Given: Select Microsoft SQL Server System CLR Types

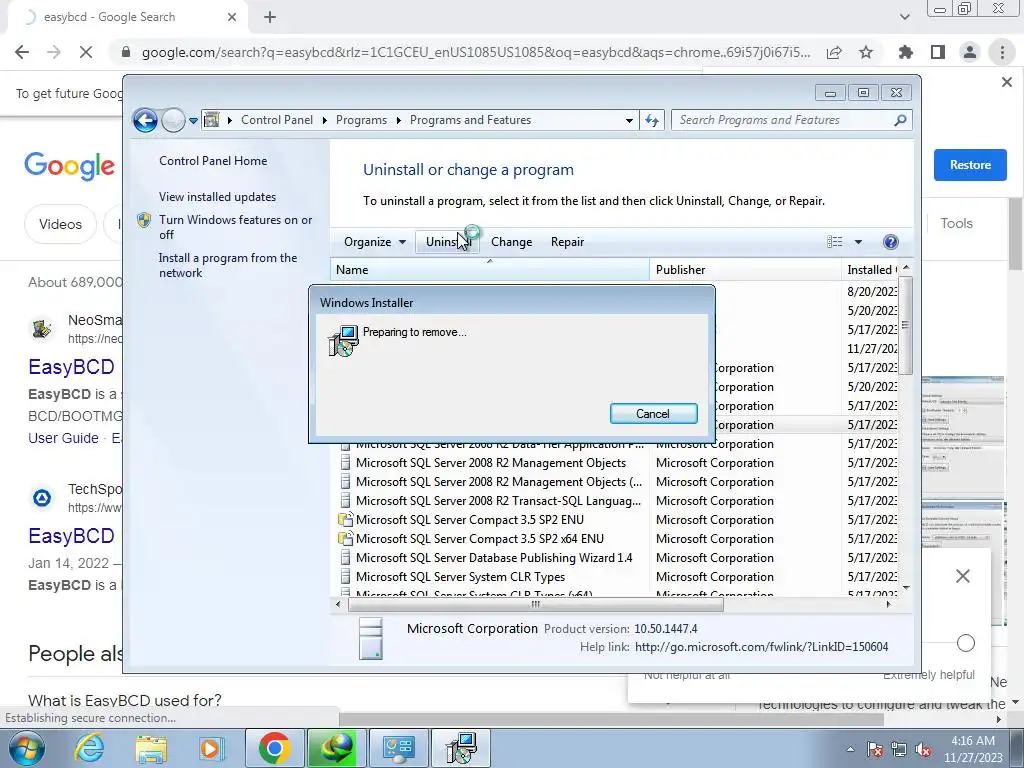Looking at the screenshot, I should [x=460, y=577].
